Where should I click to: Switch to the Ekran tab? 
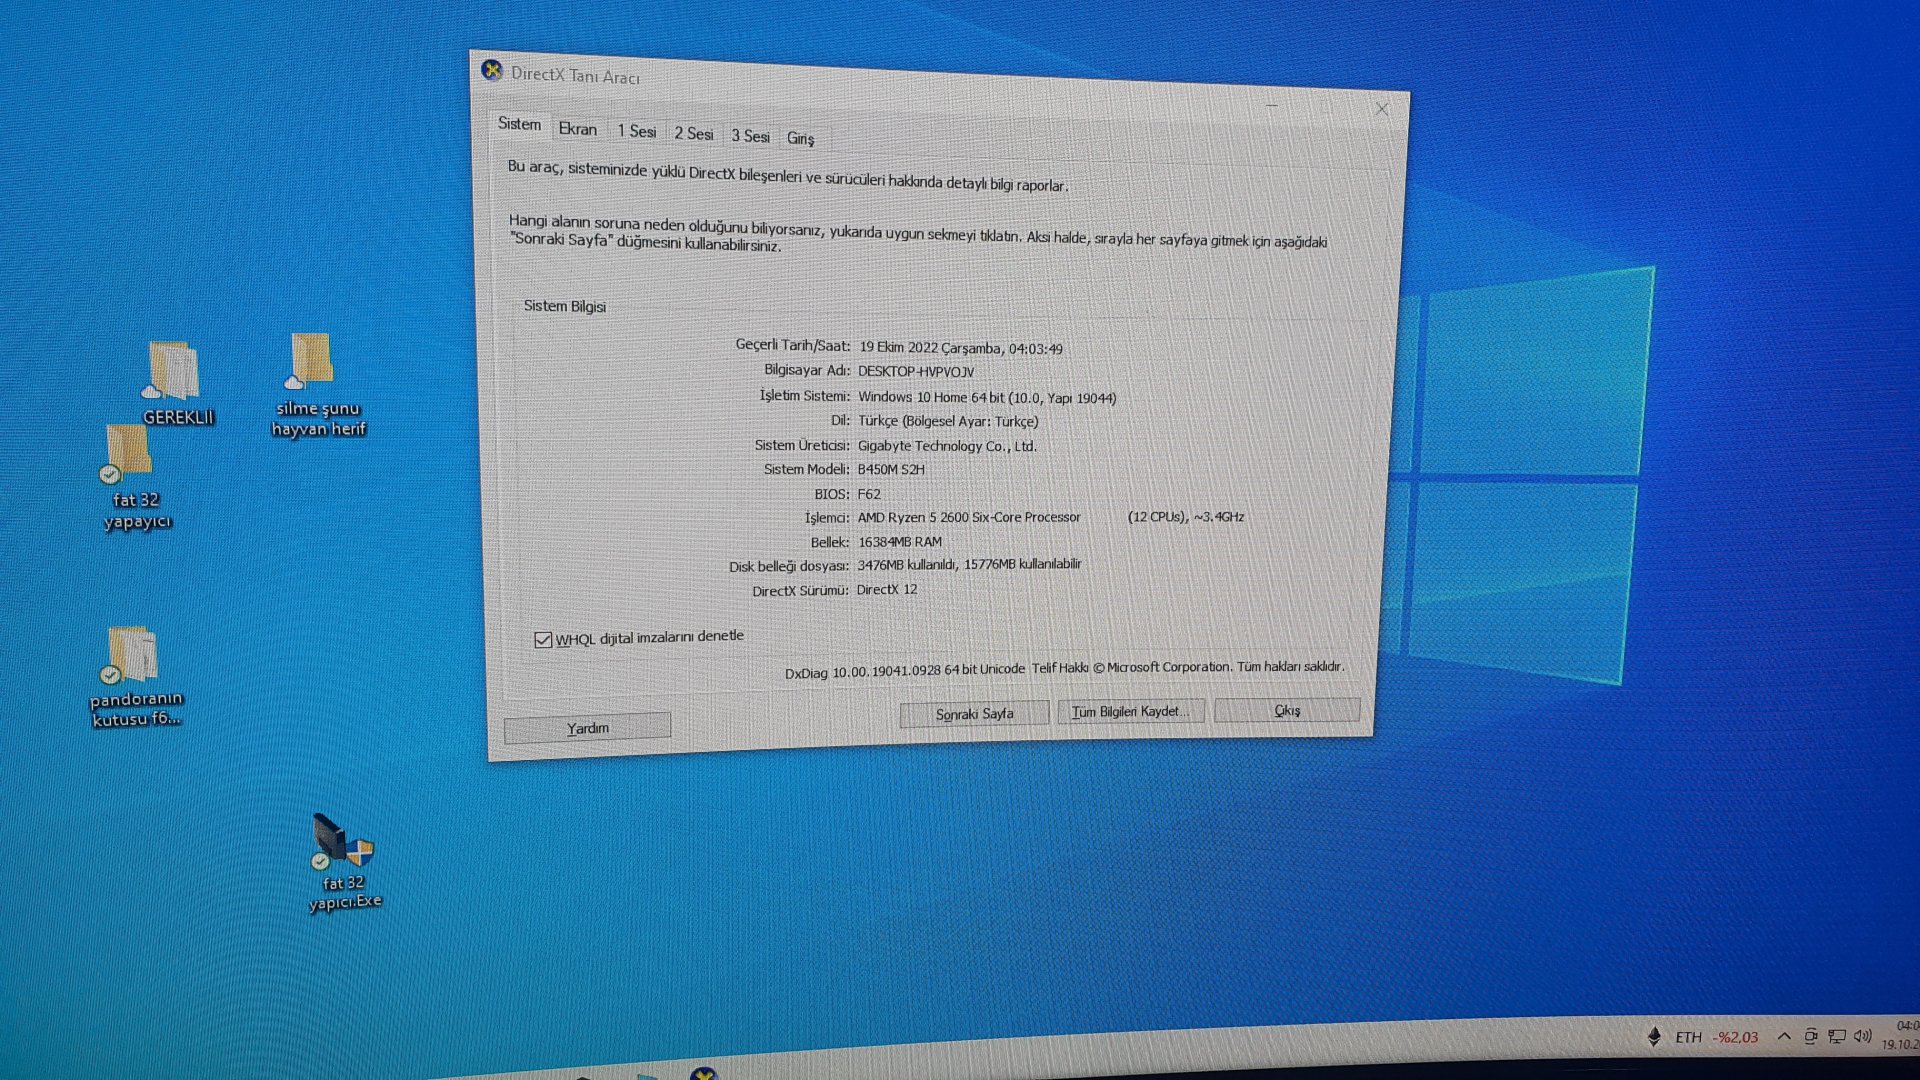tap(577, 129)
